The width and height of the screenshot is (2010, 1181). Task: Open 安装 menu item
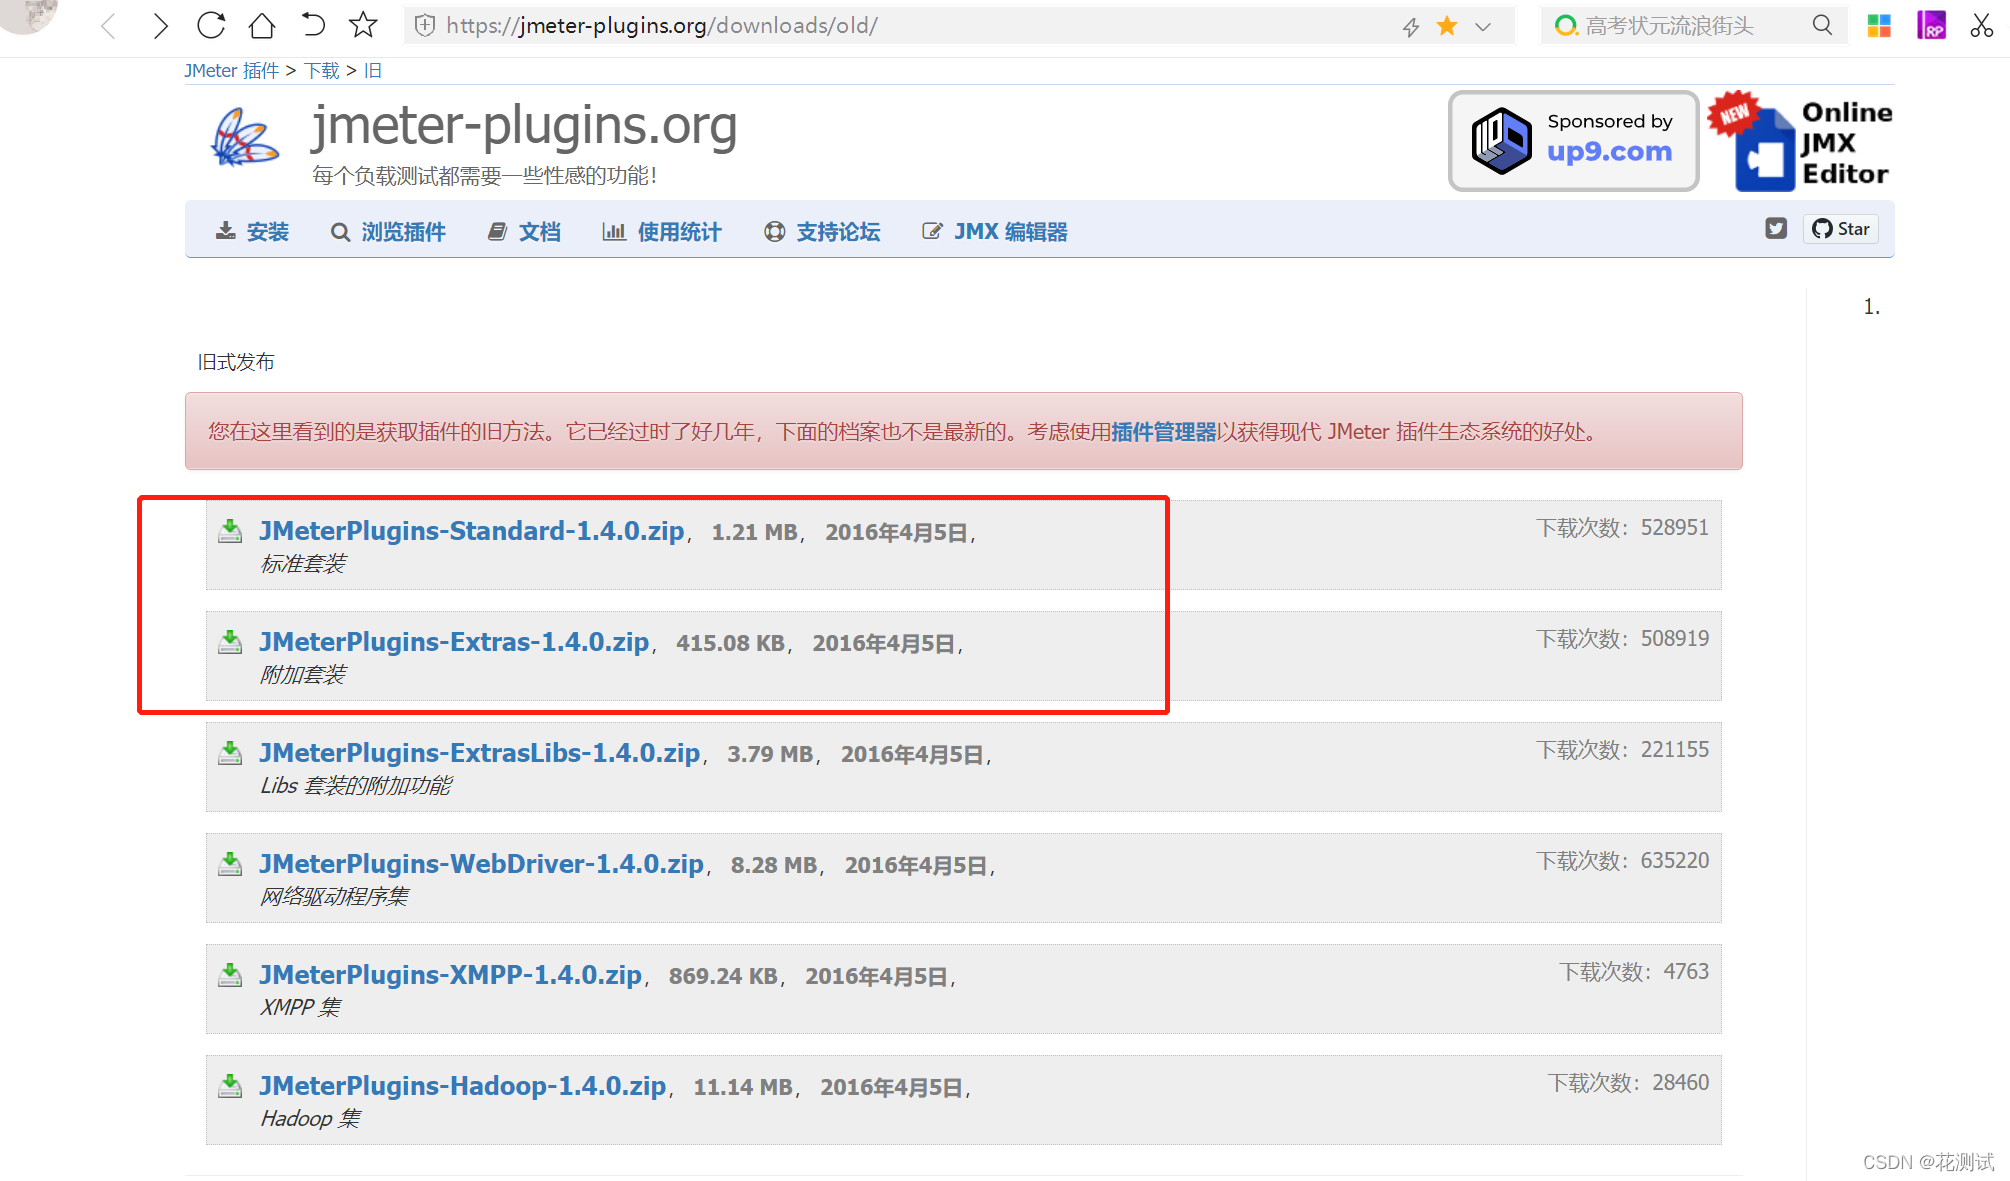(x=252, y=232)
